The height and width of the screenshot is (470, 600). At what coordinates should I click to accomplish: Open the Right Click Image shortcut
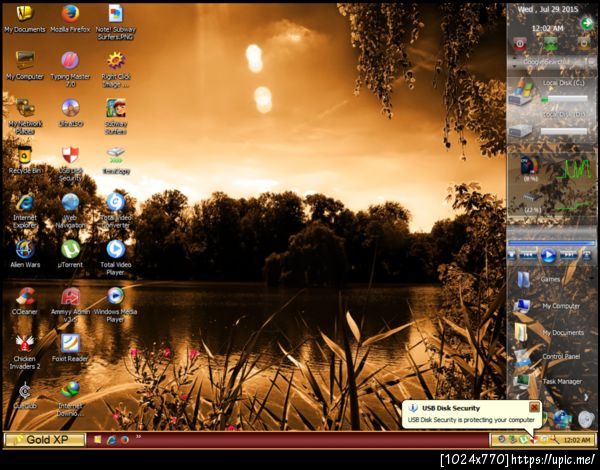pos(116,70)
